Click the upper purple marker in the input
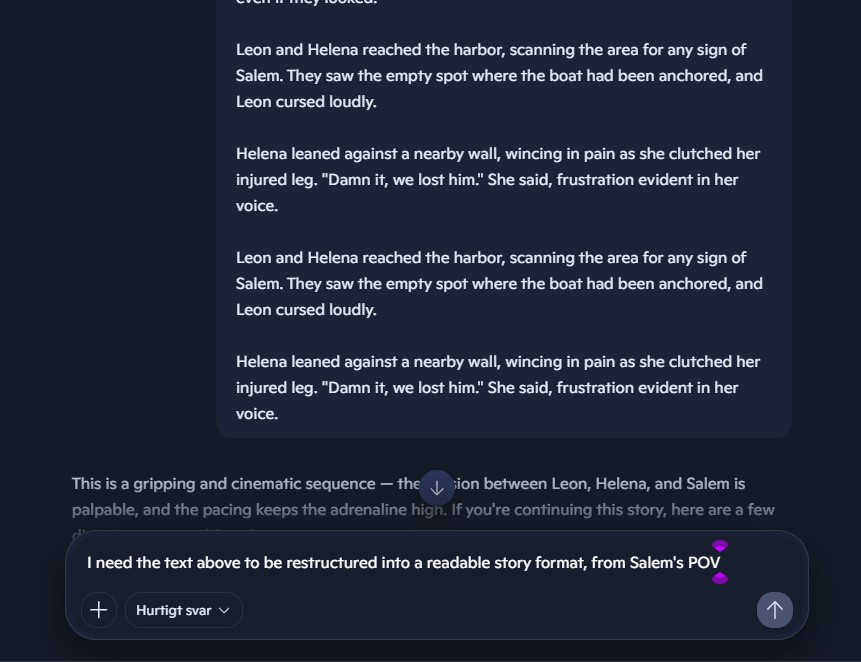 (719, 546)
